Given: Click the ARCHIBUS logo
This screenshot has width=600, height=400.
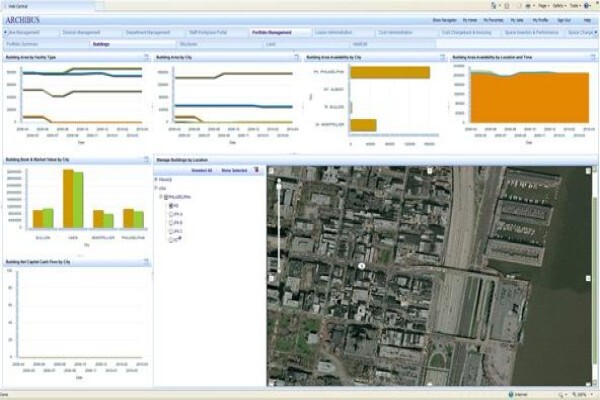Looking at the screenshot, I should (x=23, y=20).
